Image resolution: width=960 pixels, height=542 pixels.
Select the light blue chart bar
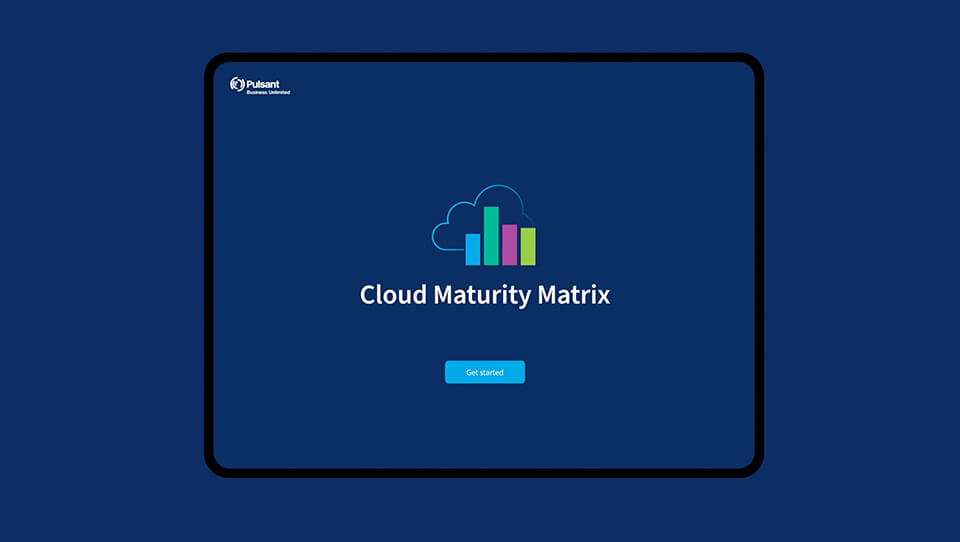(473, 249)
